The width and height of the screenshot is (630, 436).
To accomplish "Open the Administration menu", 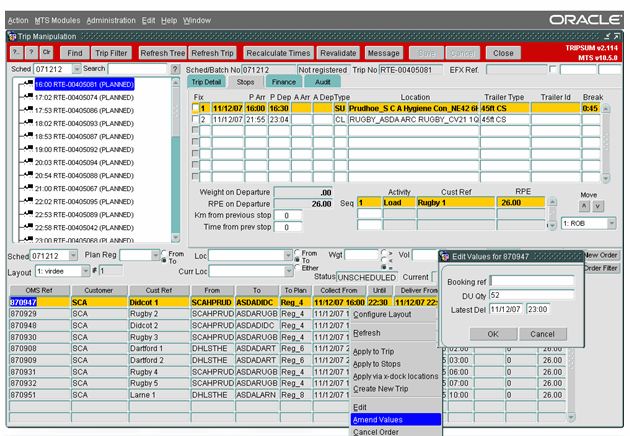I will [111, 20].
